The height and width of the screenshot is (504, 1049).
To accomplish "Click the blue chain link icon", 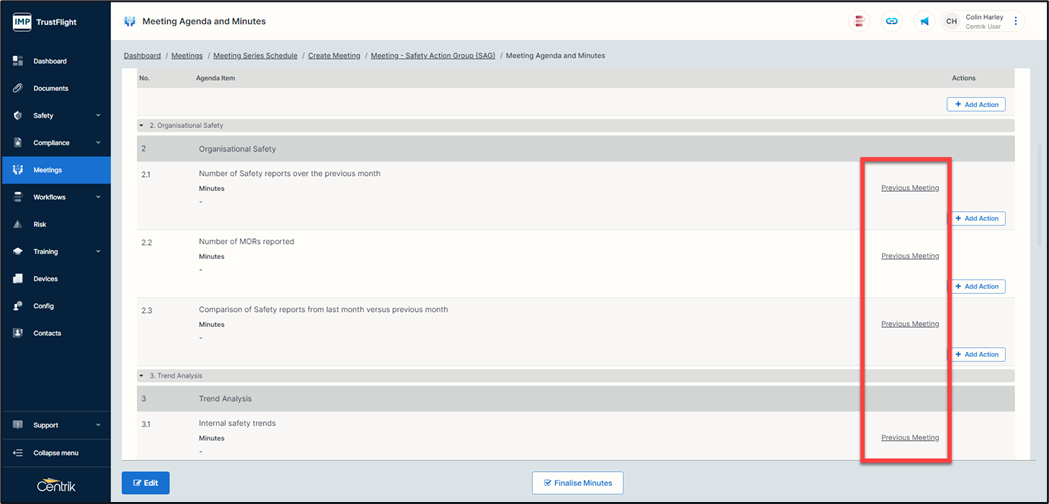I will pos(891,21).
